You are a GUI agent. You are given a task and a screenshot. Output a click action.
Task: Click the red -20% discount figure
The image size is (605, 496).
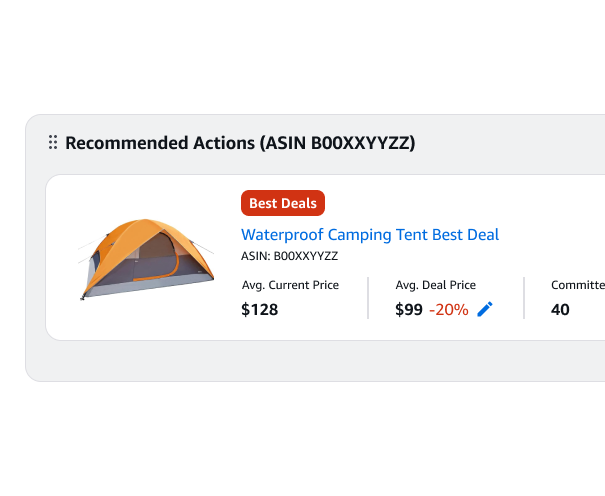pyautogui.click(x=449, y=310)
